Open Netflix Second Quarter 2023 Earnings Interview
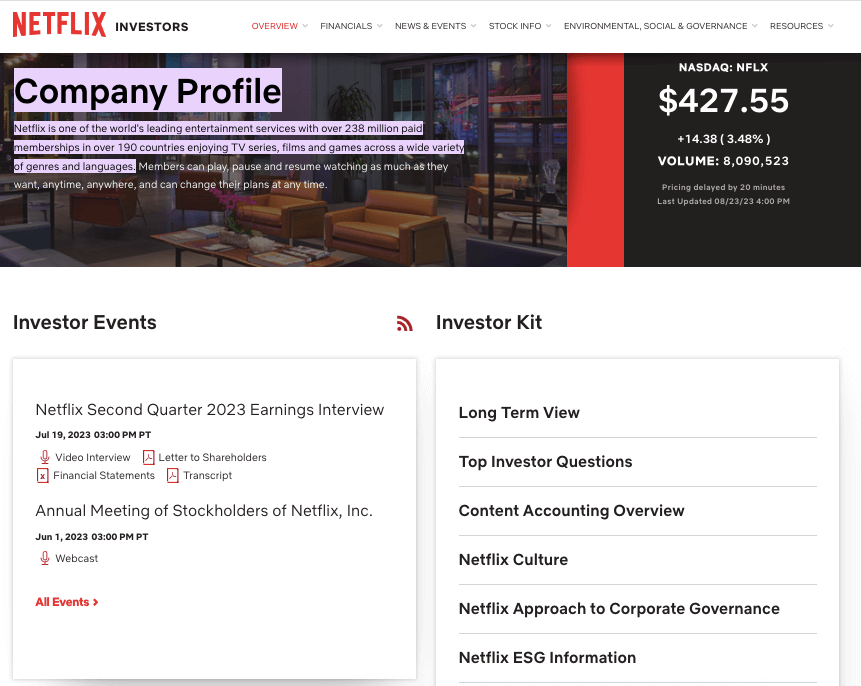 pos(210,410)
